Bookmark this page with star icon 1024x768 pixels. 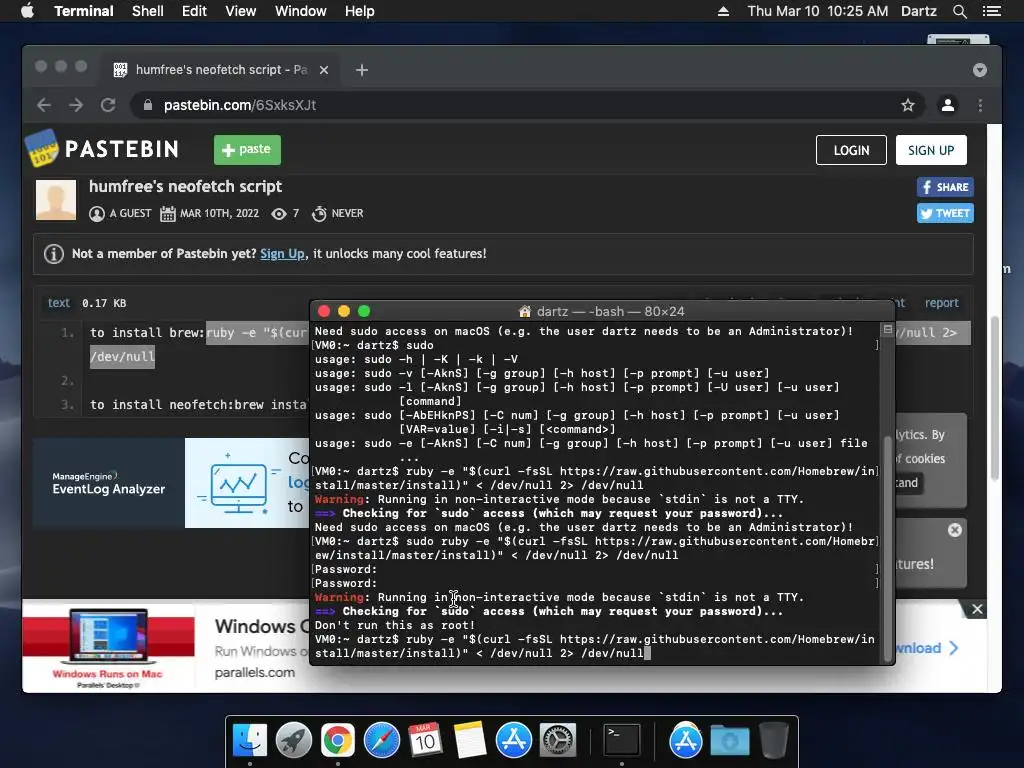tap(908, 105)
